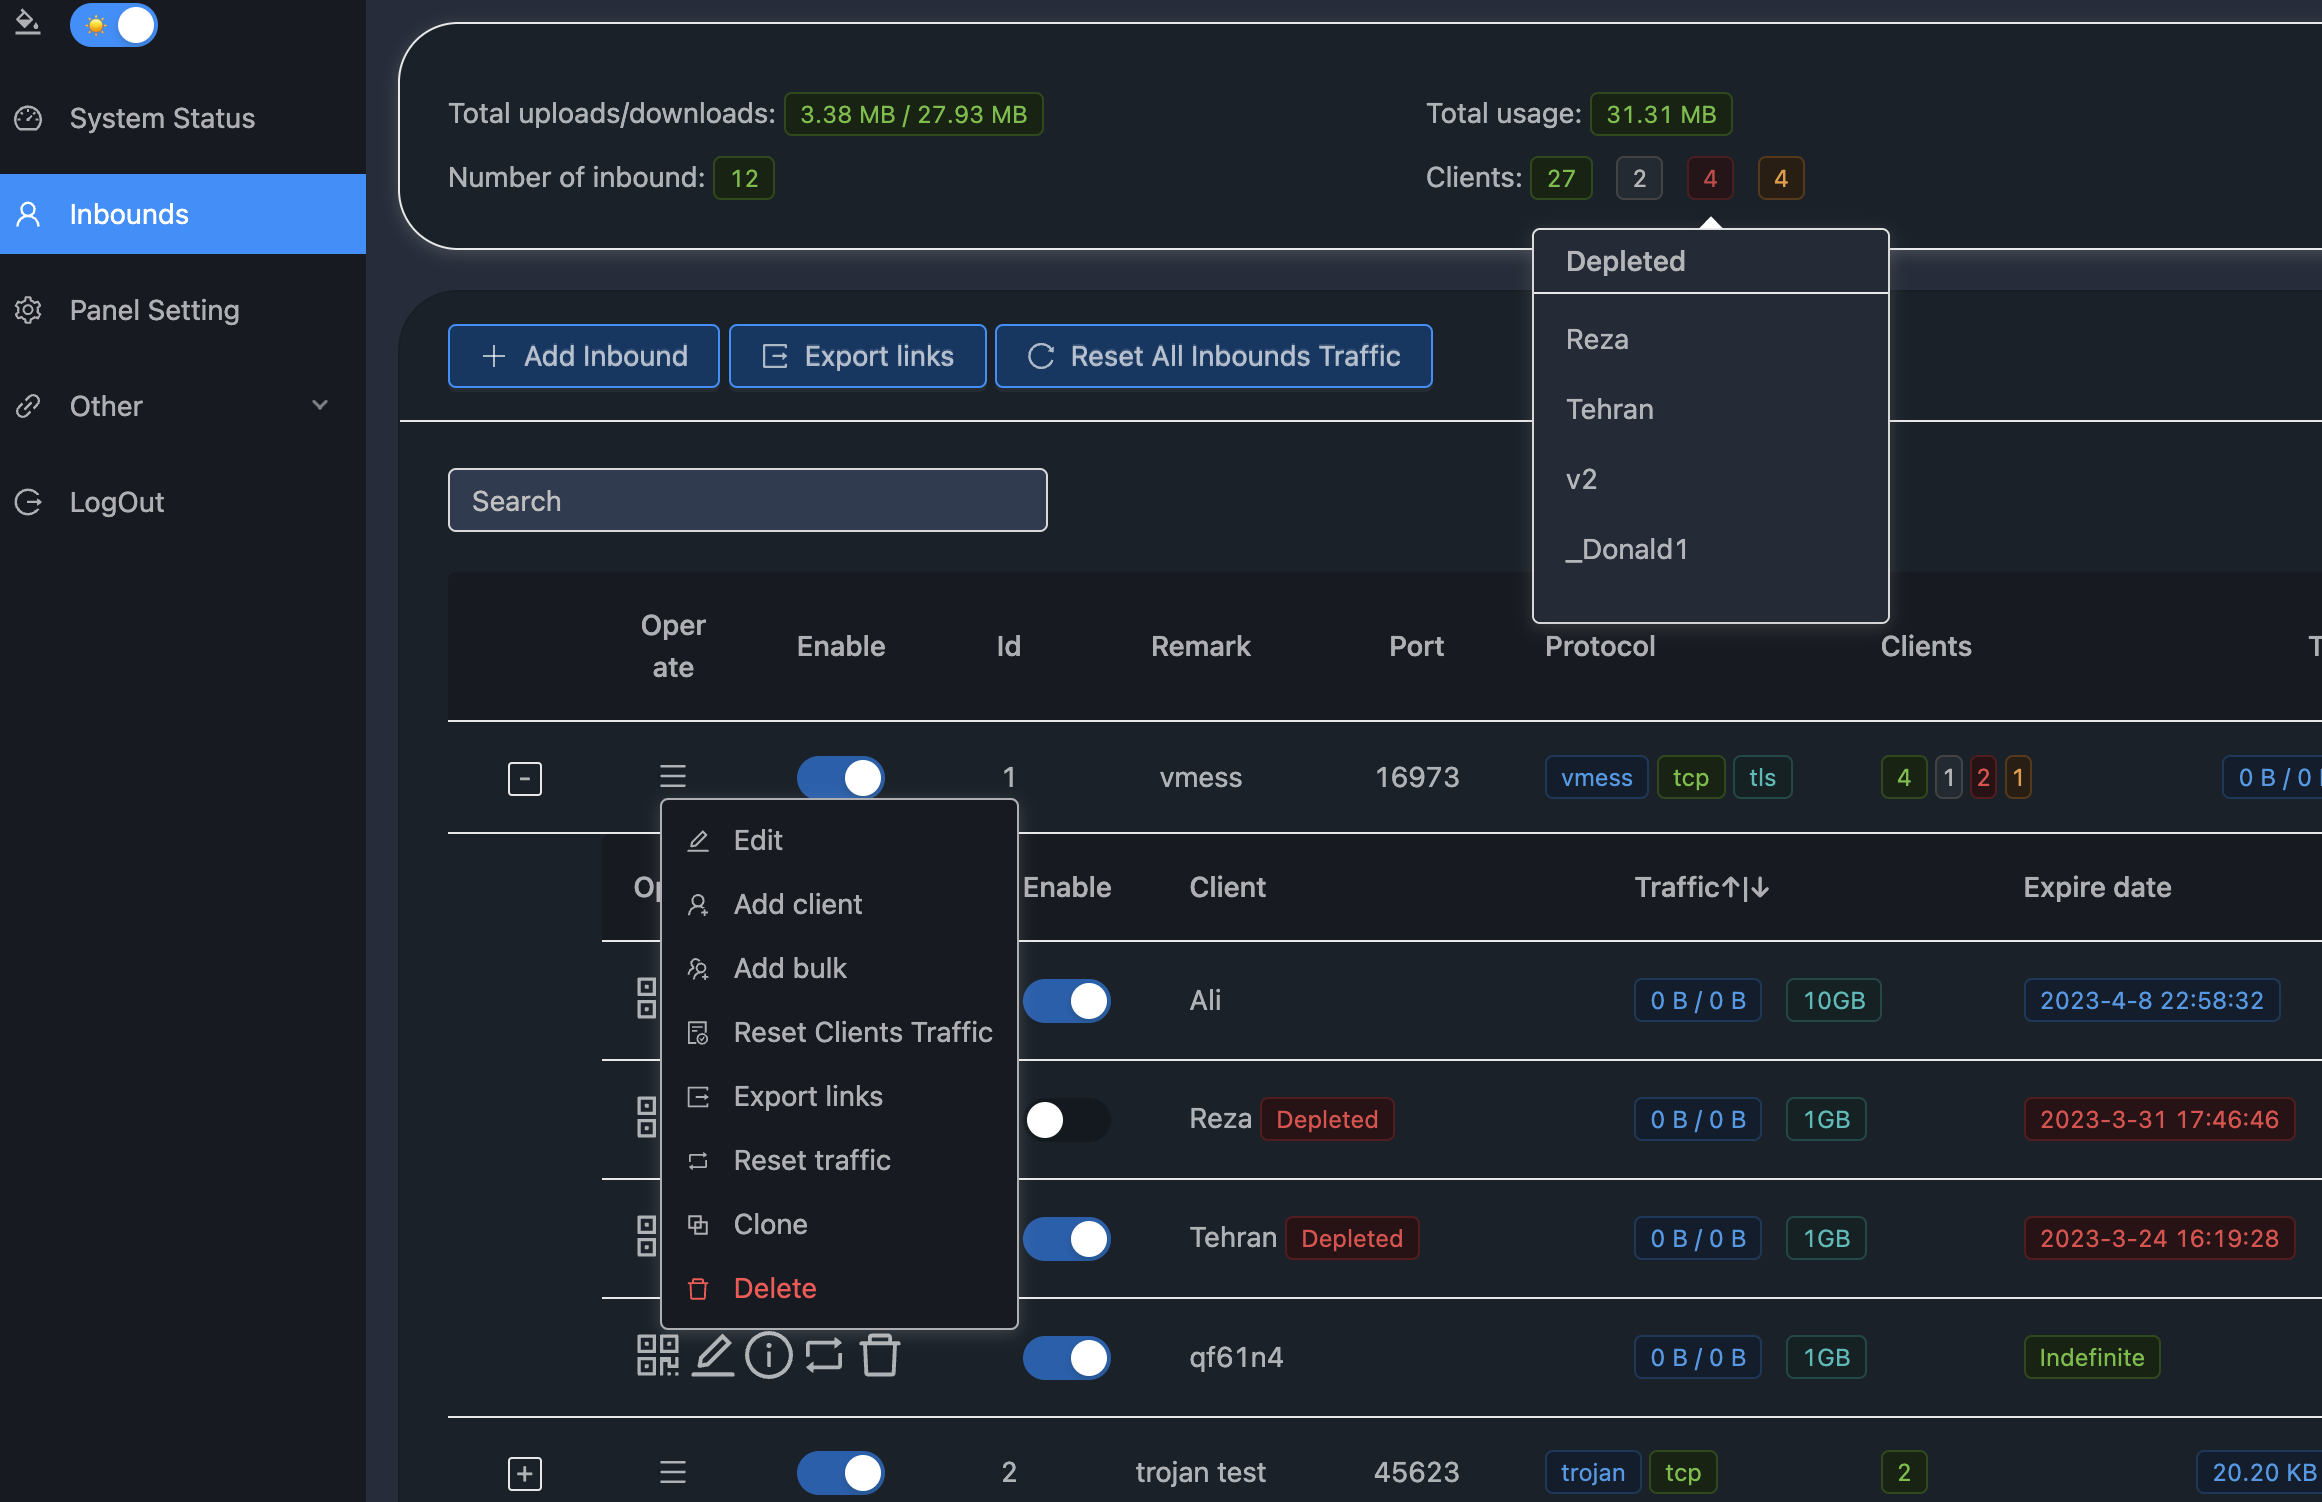Click the QR code icon in Ali's row
Image resolution: width=2322 pixels, height=1502 pixels.
point(647,999)
